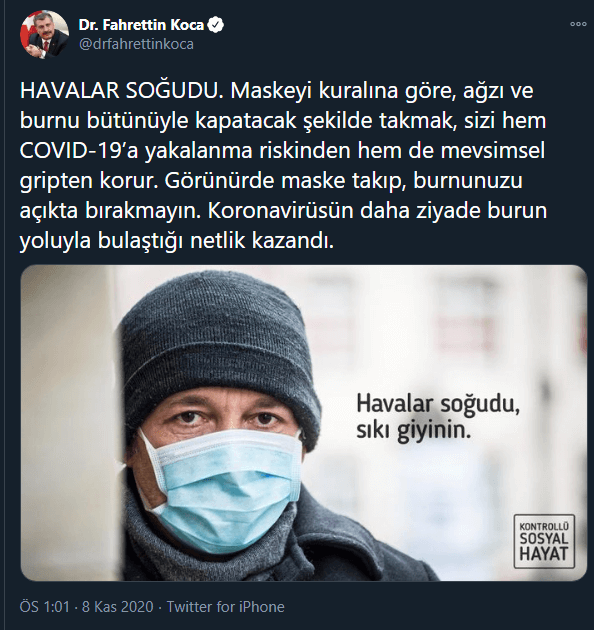Click the 'Havalar soğudu, sıkı giyinin' caption
Viewport: 594px width, 630px height.
point(438,417)
